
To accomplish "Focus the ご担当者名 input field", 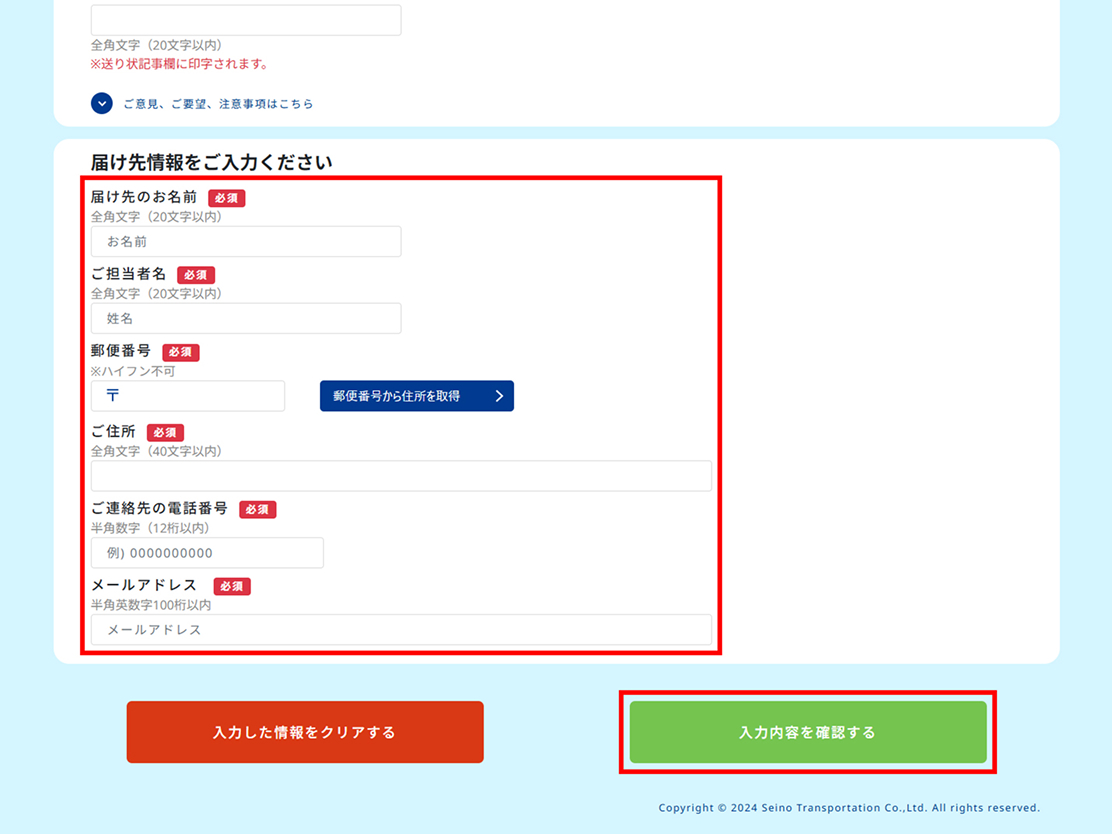I will (246, 318).
